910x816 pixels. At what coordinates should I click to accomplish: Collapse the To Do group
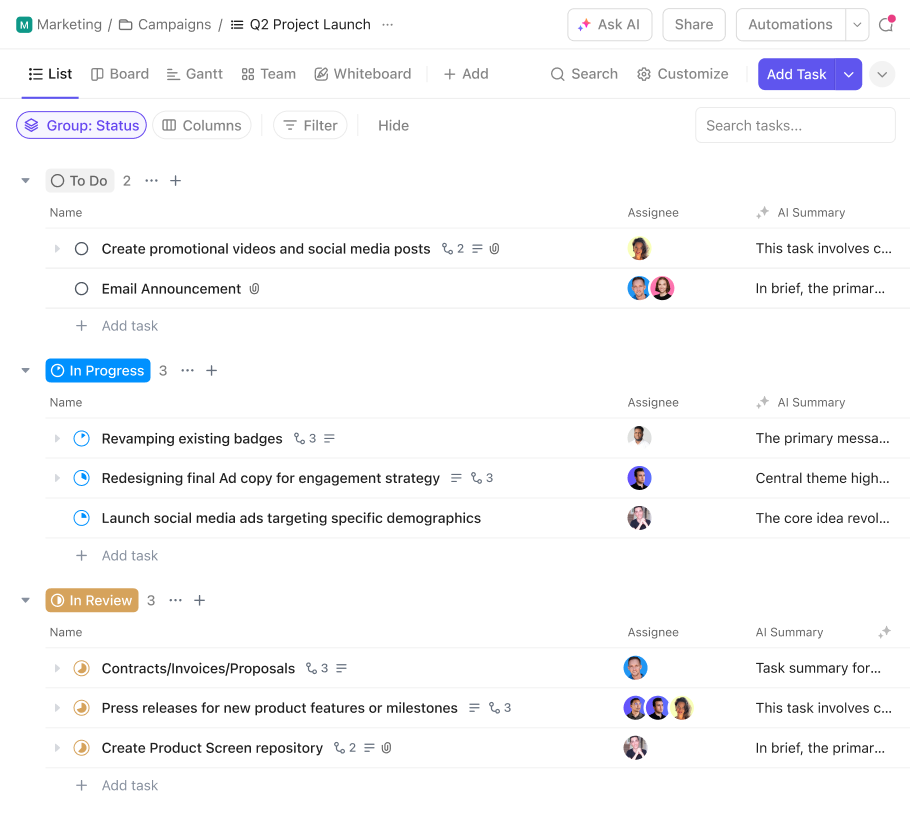pos(26,181)
